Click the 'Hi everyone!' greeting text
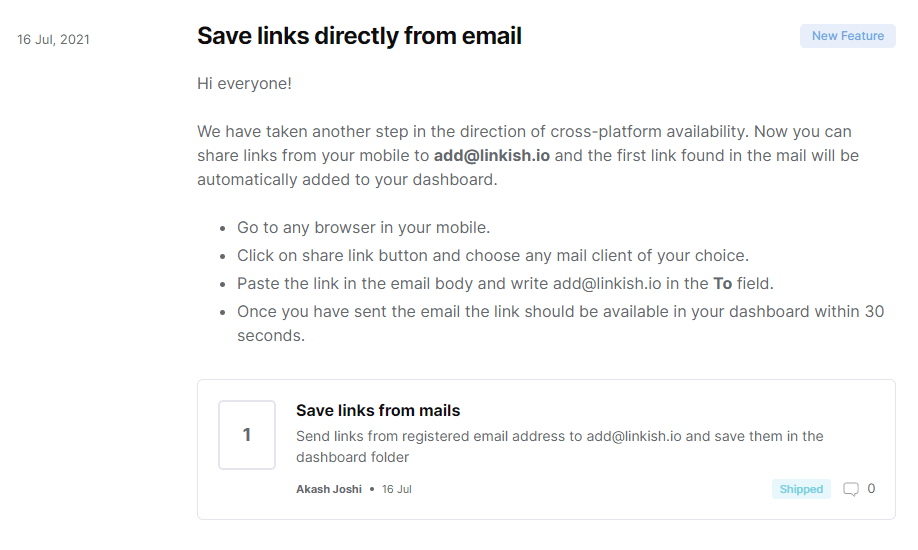 (x=245, y=83)
